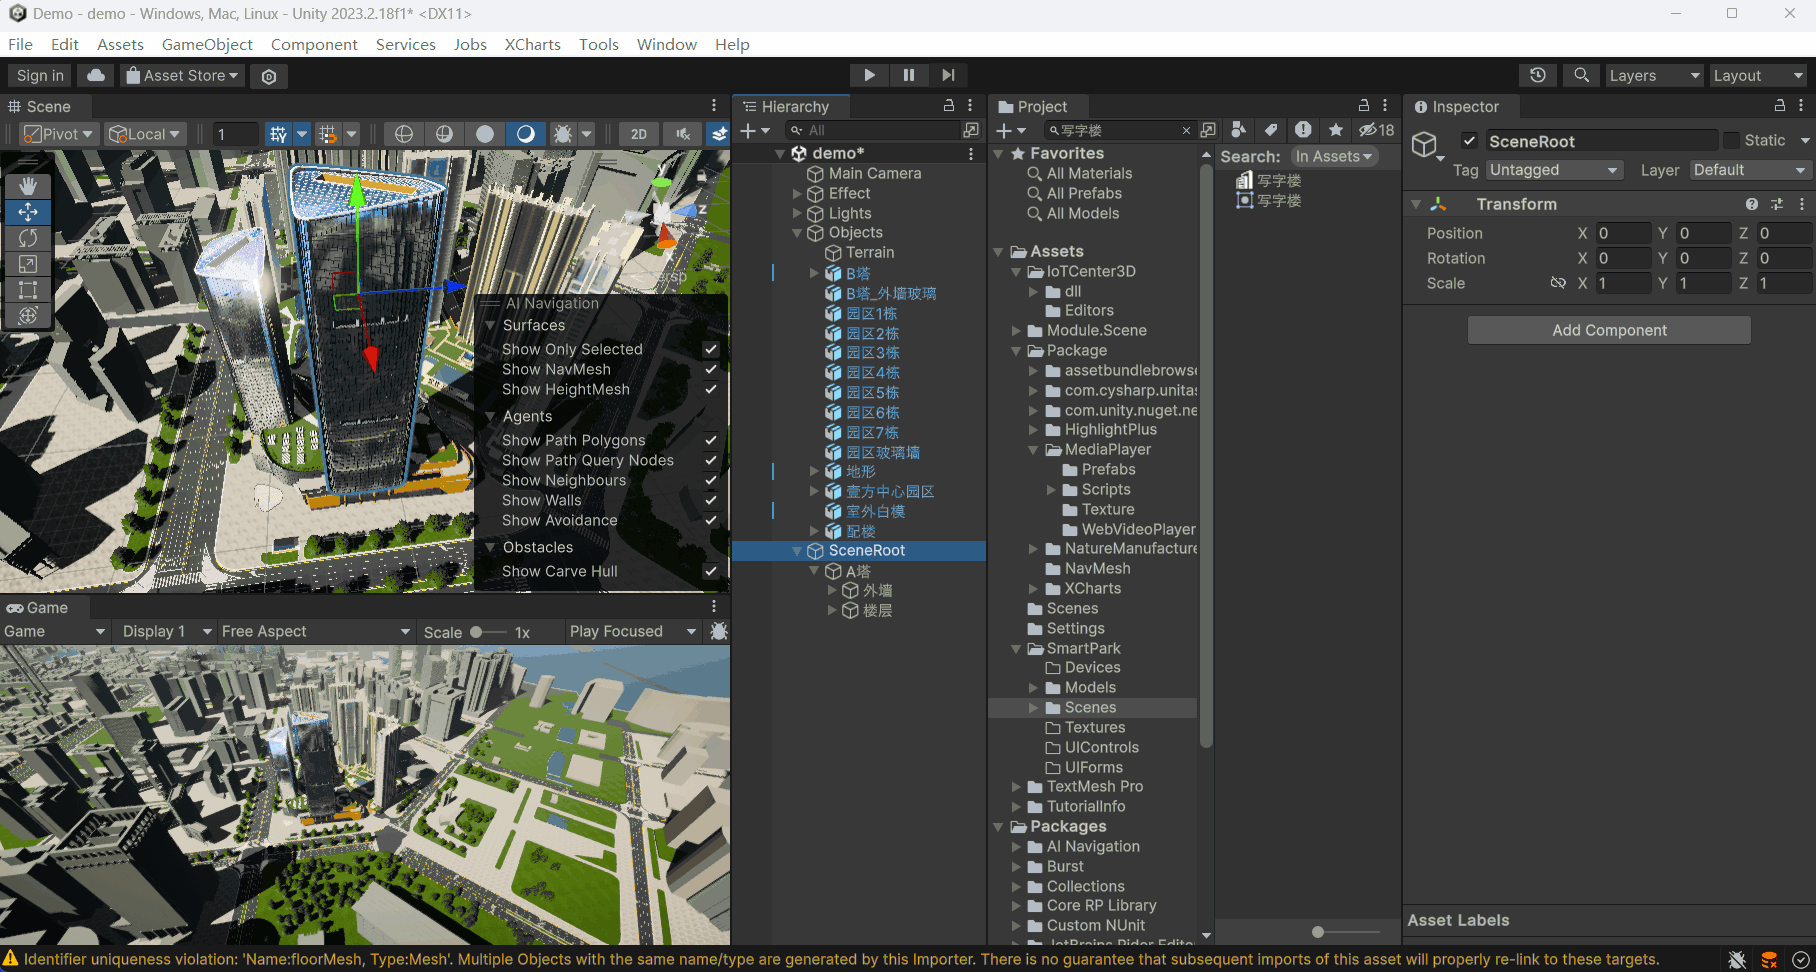Click the Add Component button
This screenshot has height=972, width=1816.
1609,330
